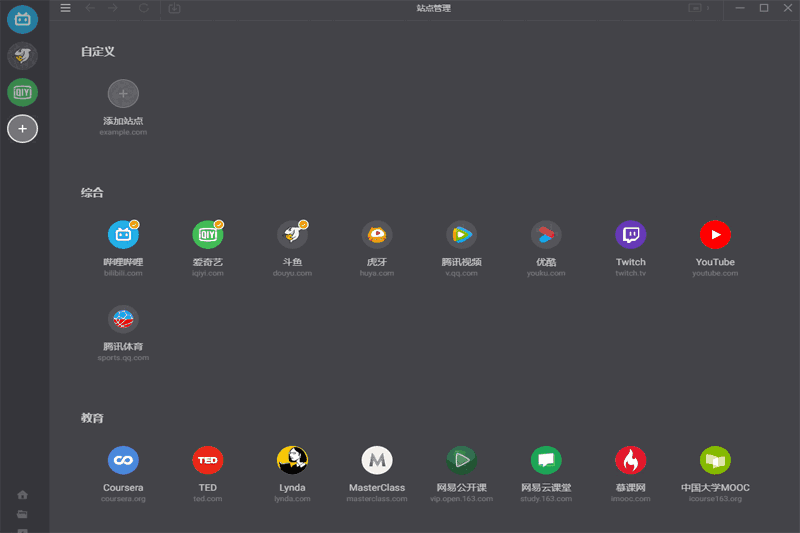Click the TED site icon
The height and width of the screenshot is (533, 800).
click(208, 460)
